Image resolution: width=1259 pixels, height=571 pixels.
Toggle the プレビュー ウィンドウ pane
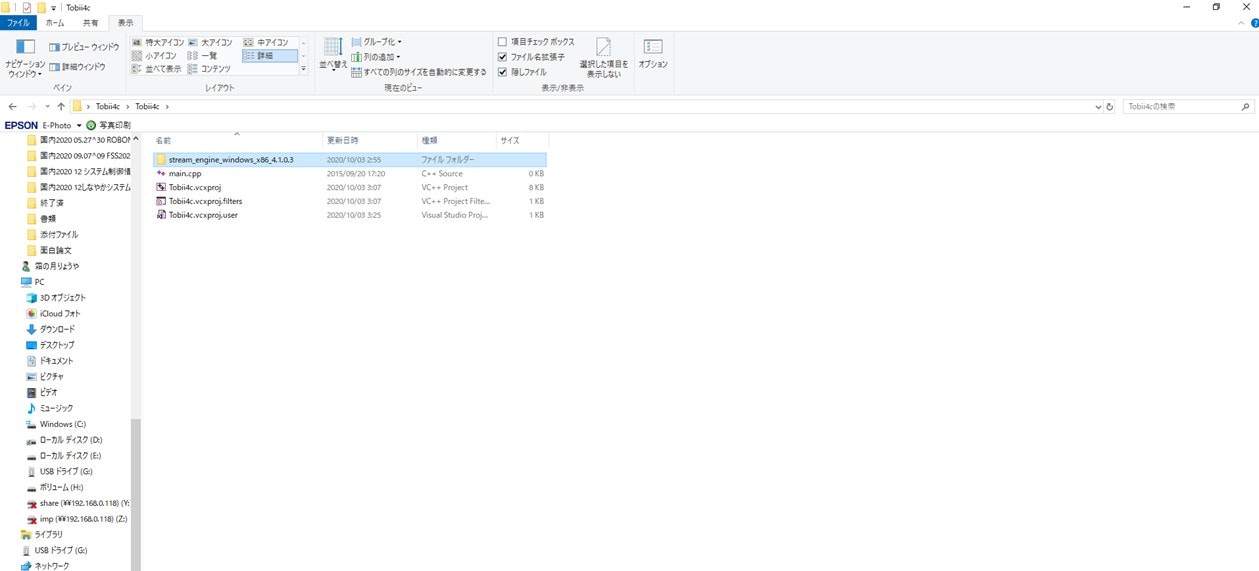(x=84, y=47)
